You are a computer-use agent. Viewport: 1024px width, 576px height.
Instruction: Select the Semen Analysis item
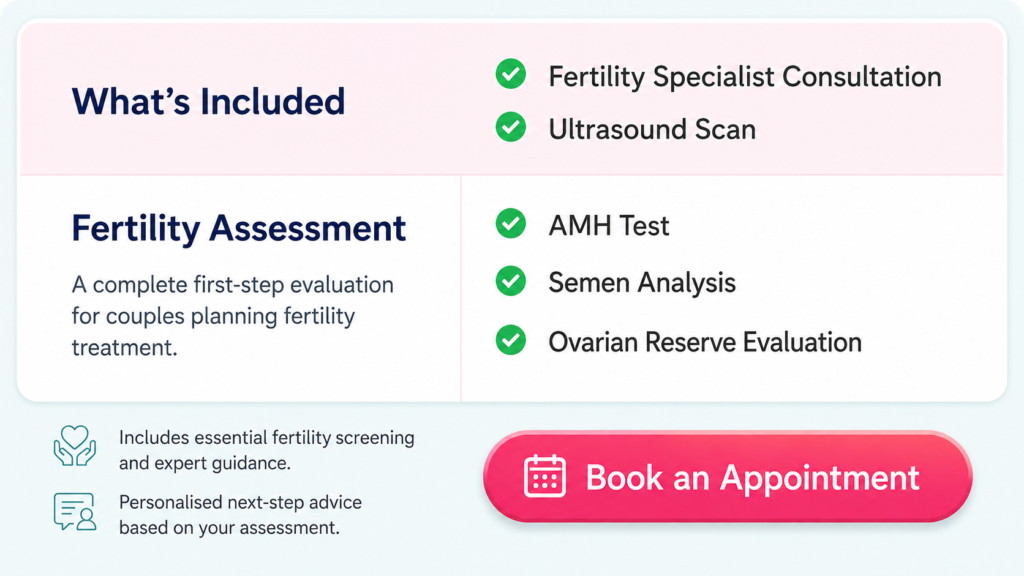click(641, 283)
